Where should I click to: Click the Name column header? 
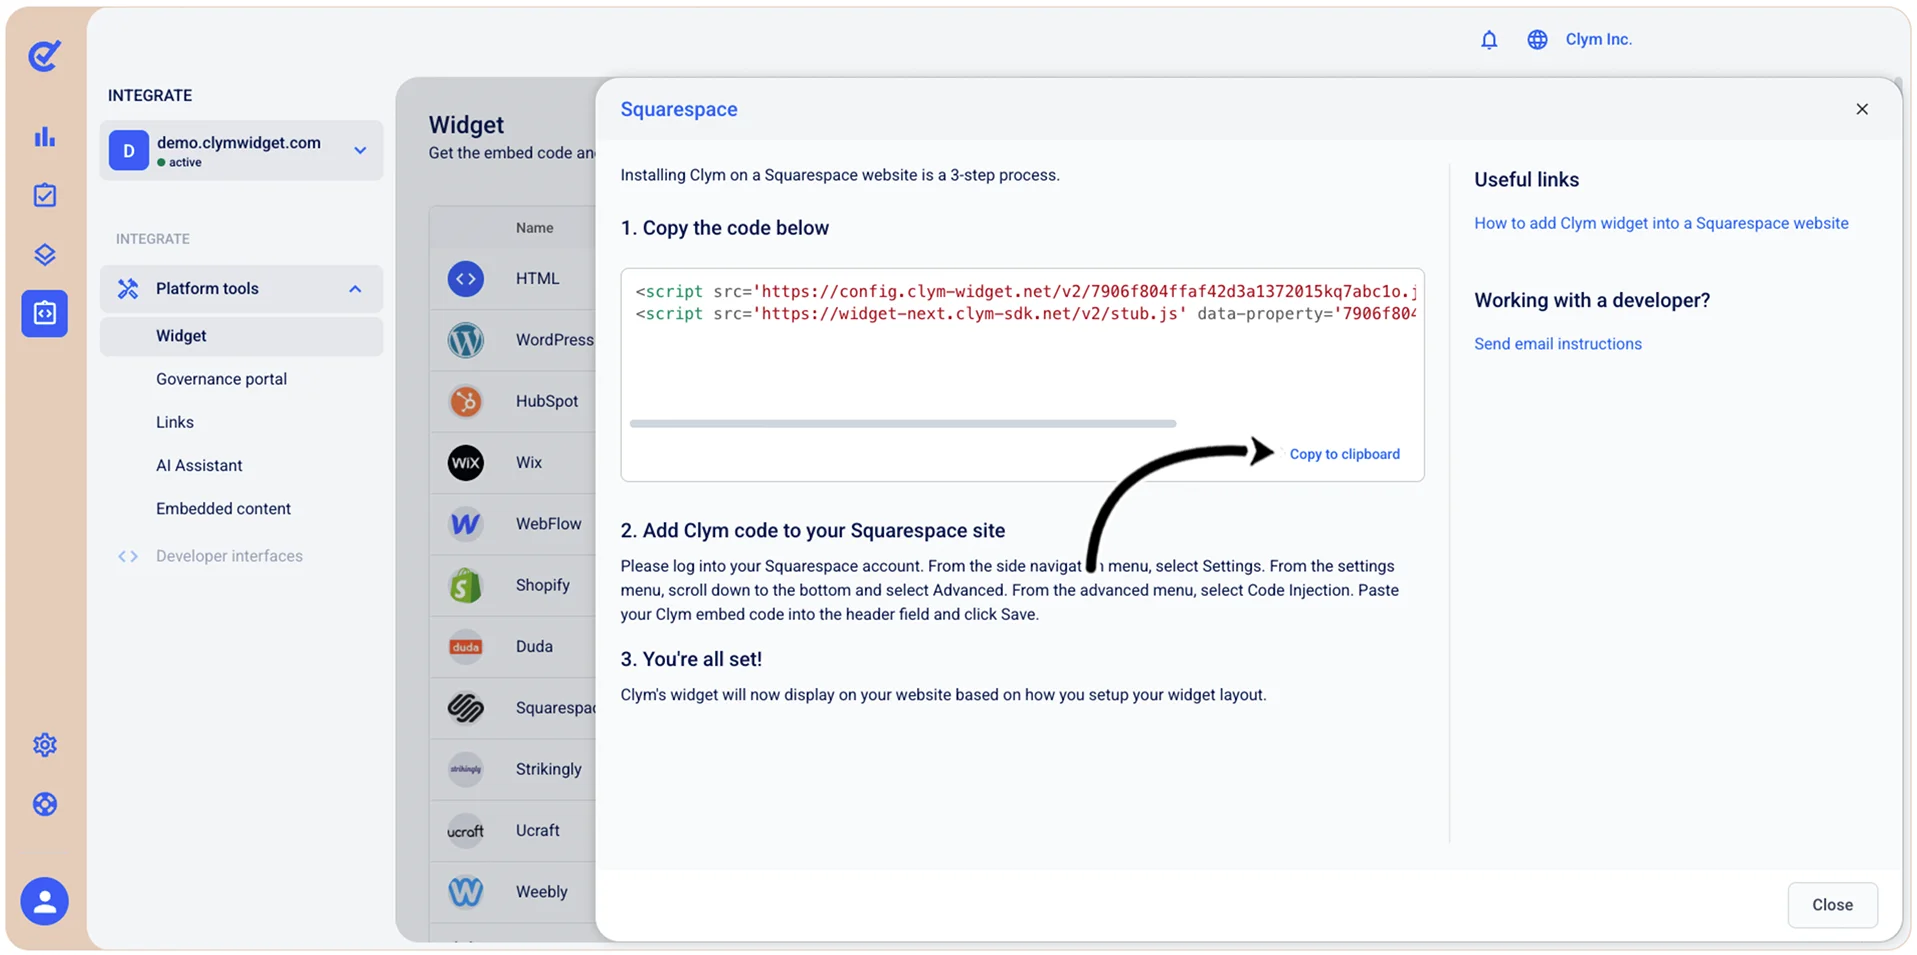pyautogui.click(x=535, y=228)
